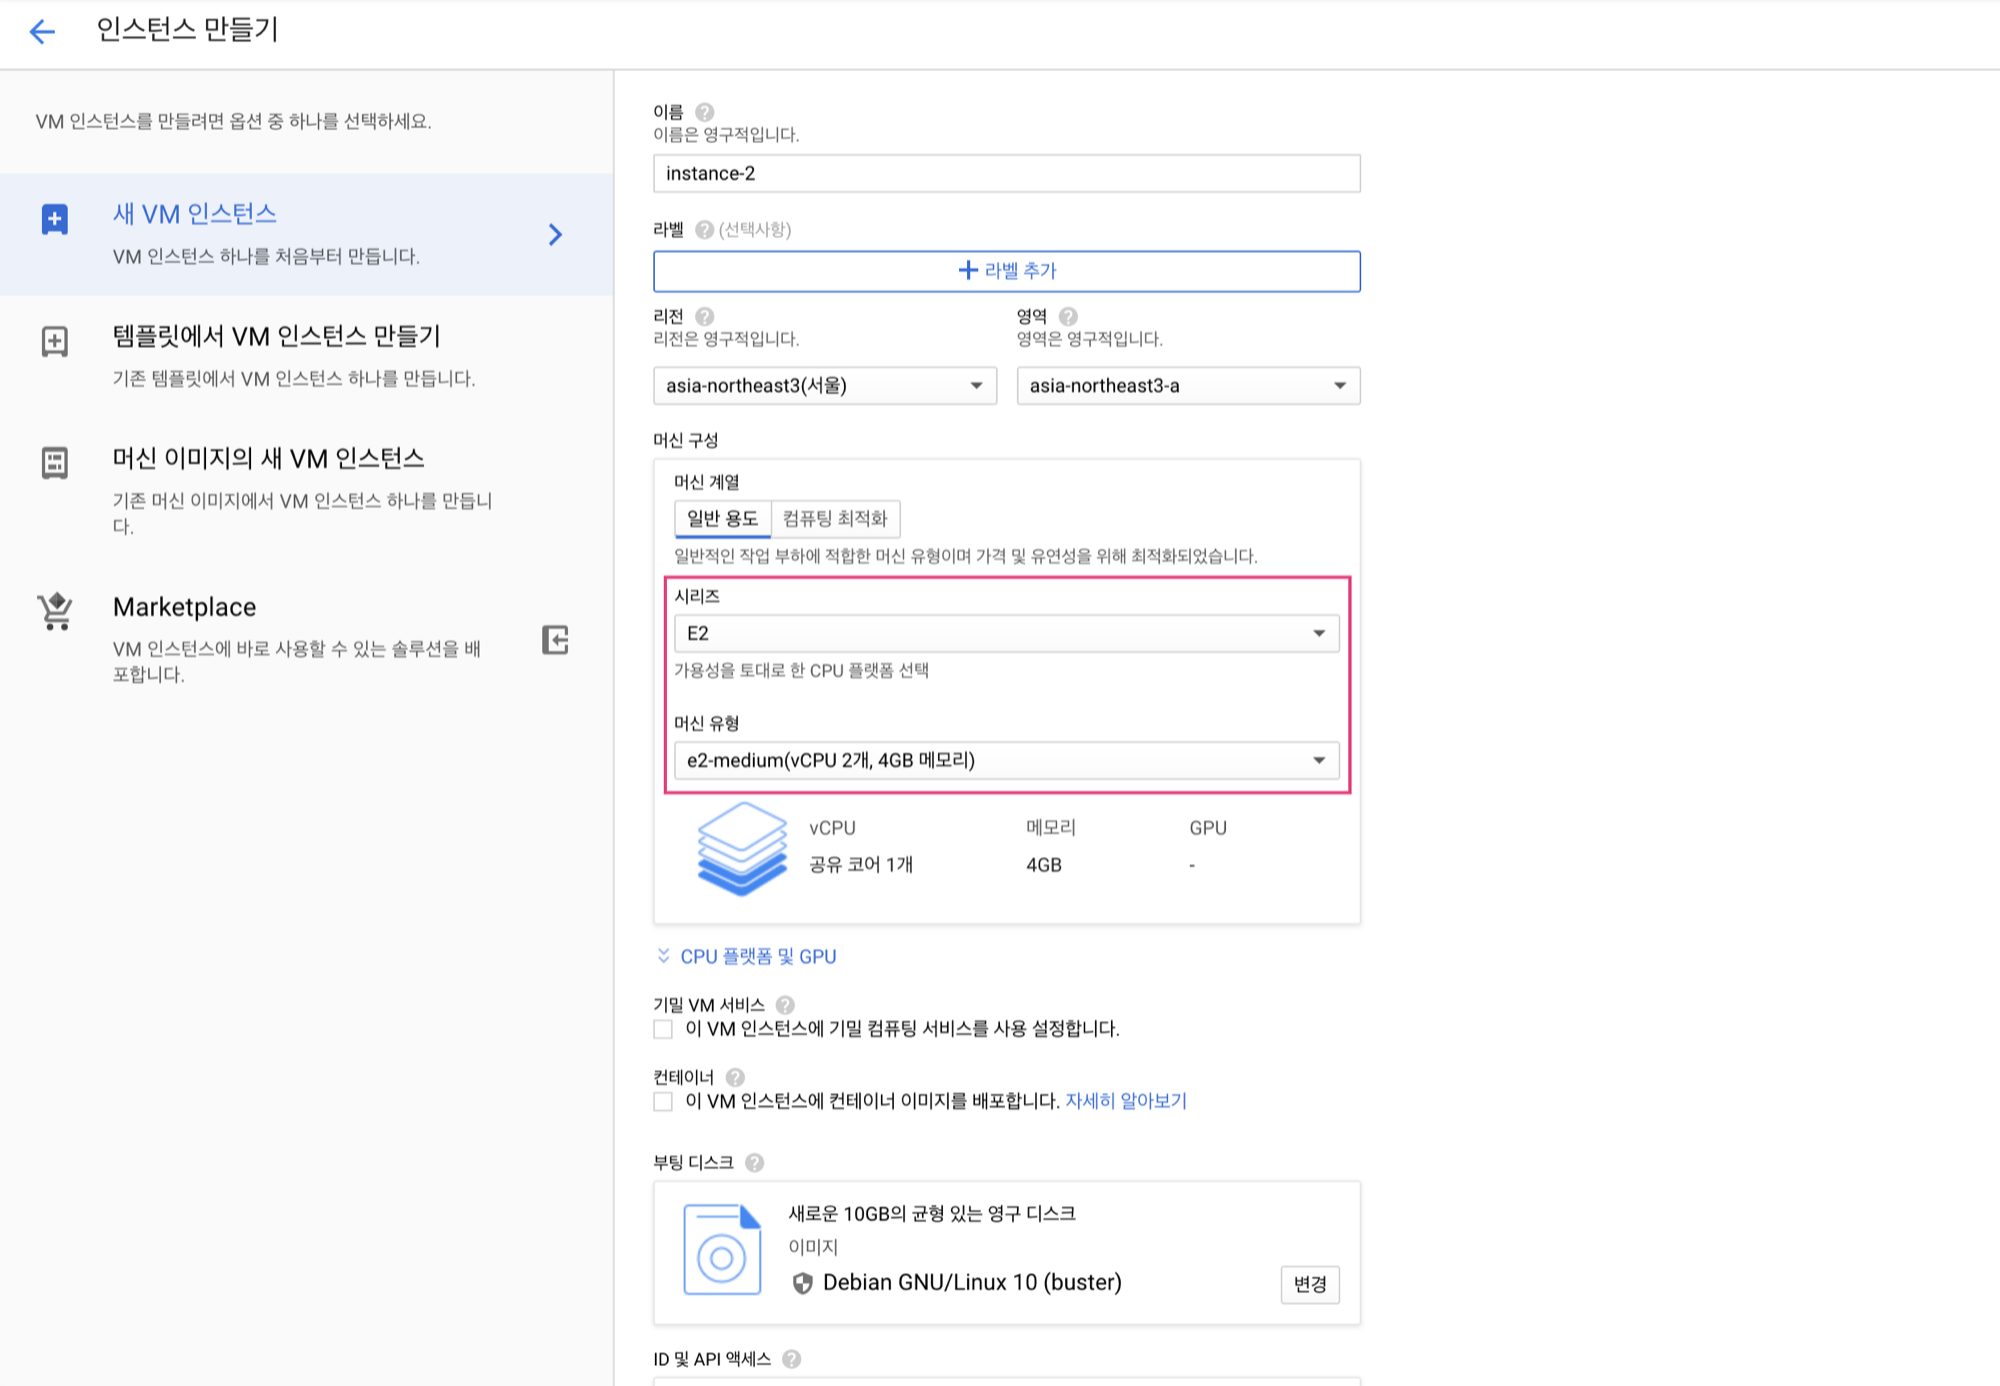Click the instance-2 name input field

coord(1006,174)
